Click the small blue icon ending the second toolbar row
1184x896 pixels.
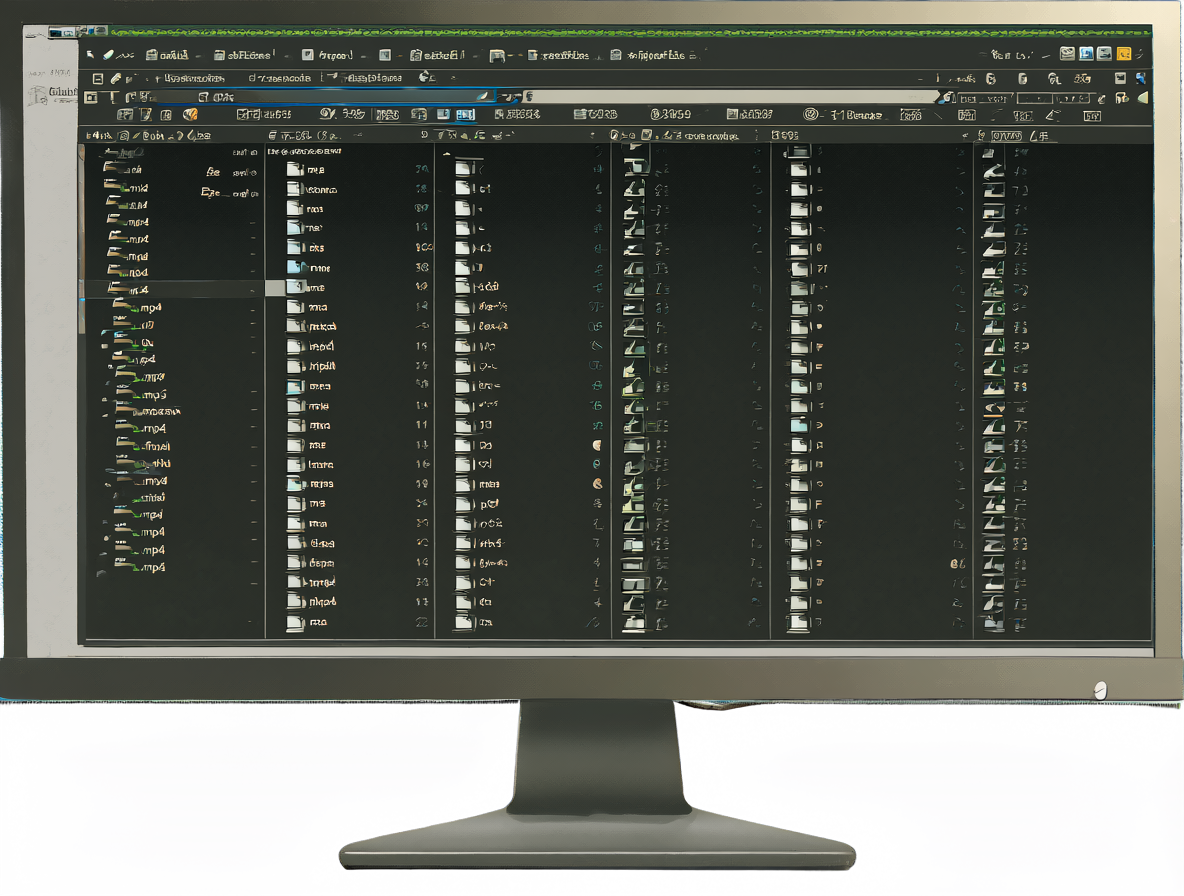(x=1141, y=79)
